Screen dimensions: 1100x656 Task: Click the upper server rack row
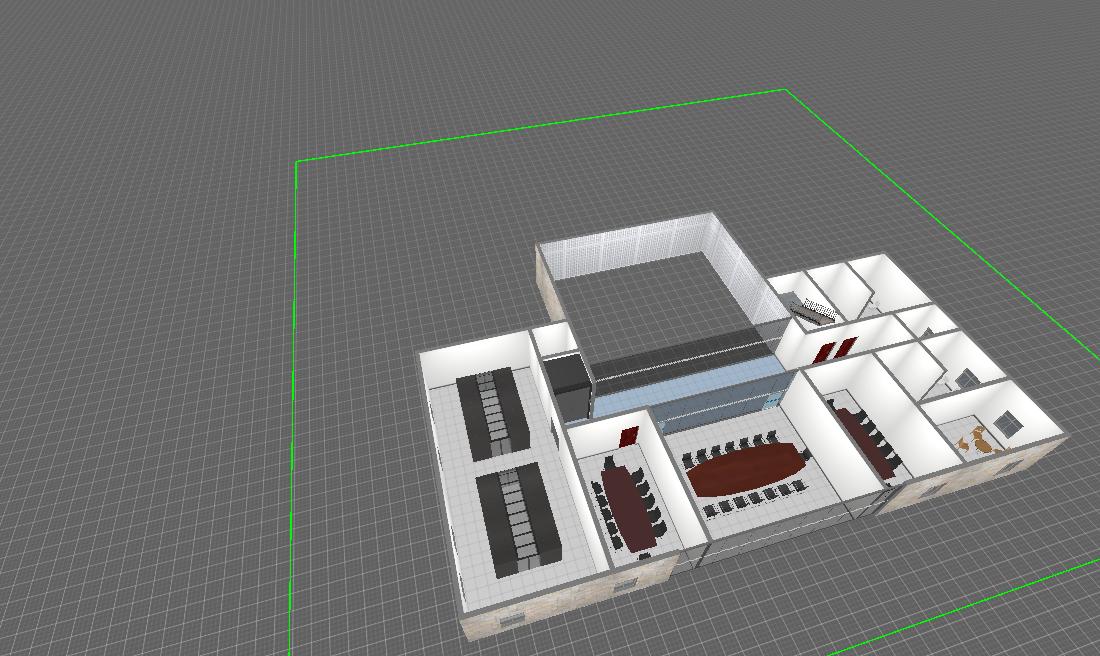[x=492, y=412]
